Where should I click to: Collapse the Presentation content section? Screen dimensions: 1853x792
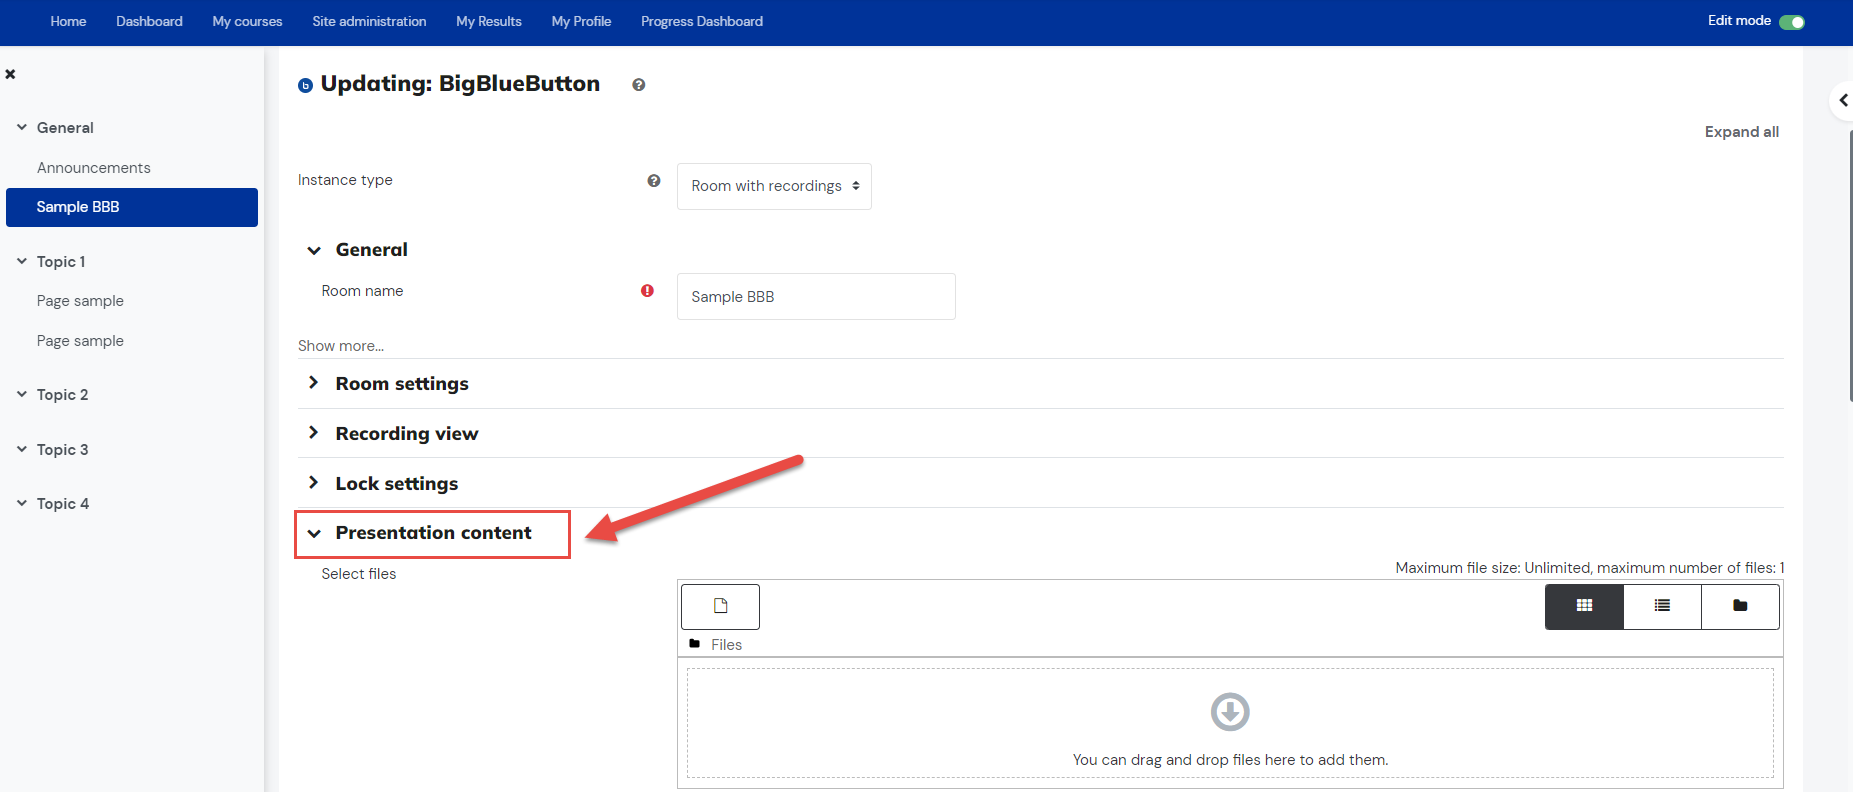click(314, 534)
